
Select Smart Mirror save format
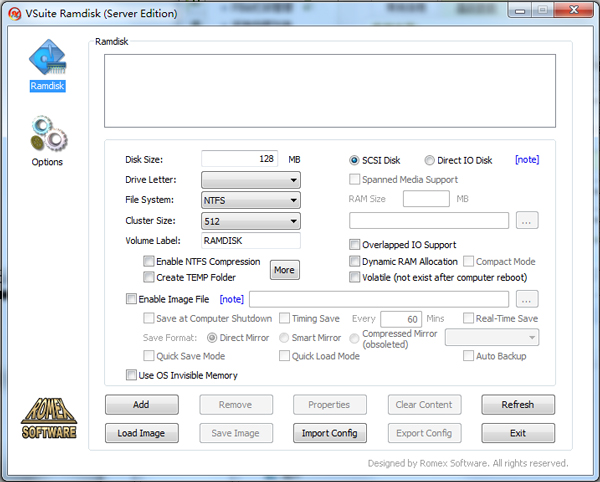[284, 338]
